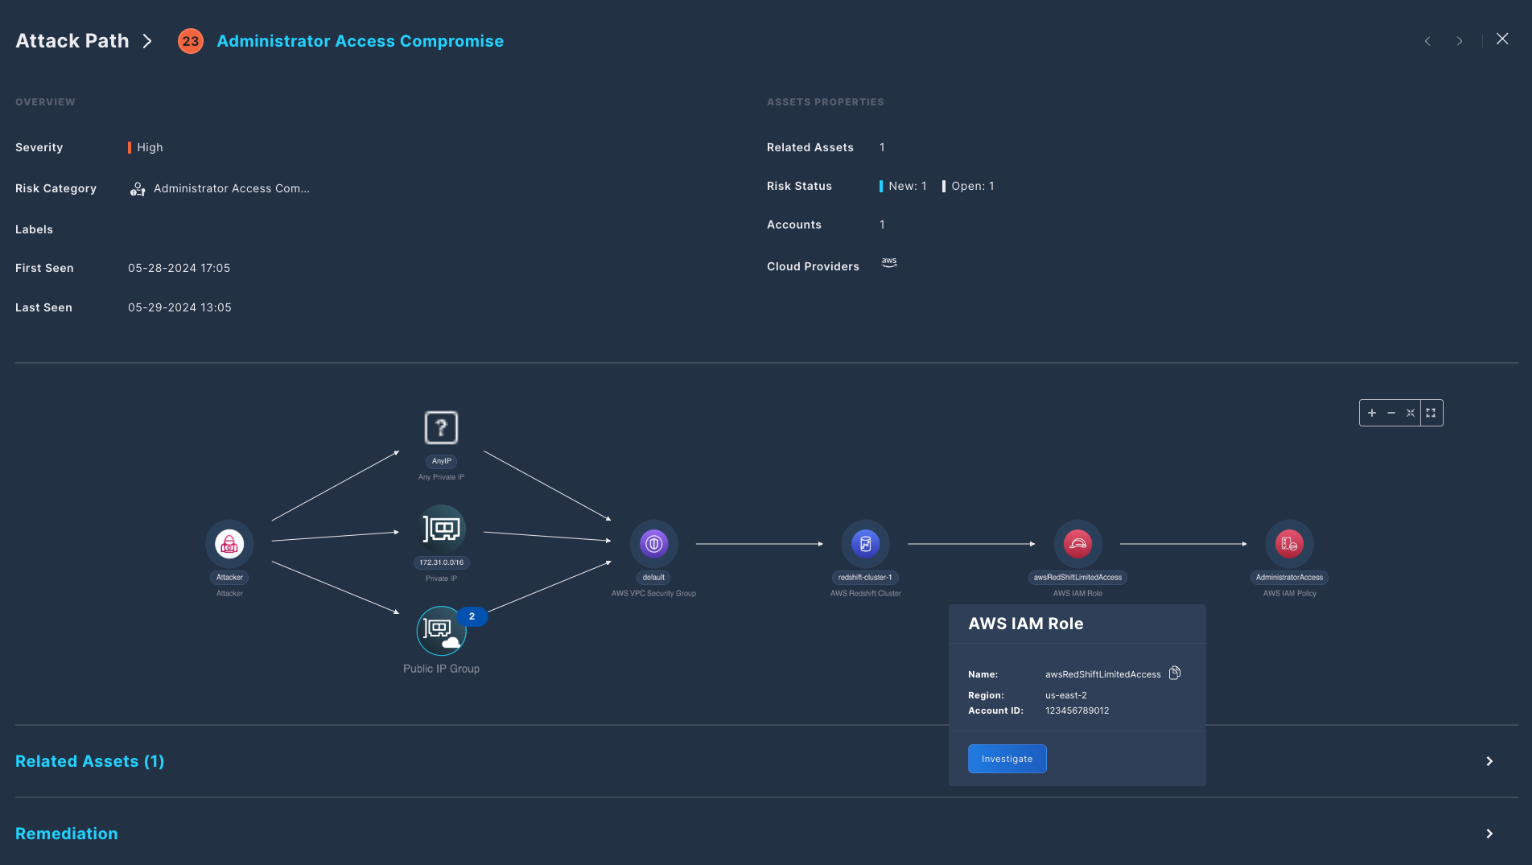Open the Public IP Group node
The height and width of the screenshot is (865, 1532).
tap(441, 630)
